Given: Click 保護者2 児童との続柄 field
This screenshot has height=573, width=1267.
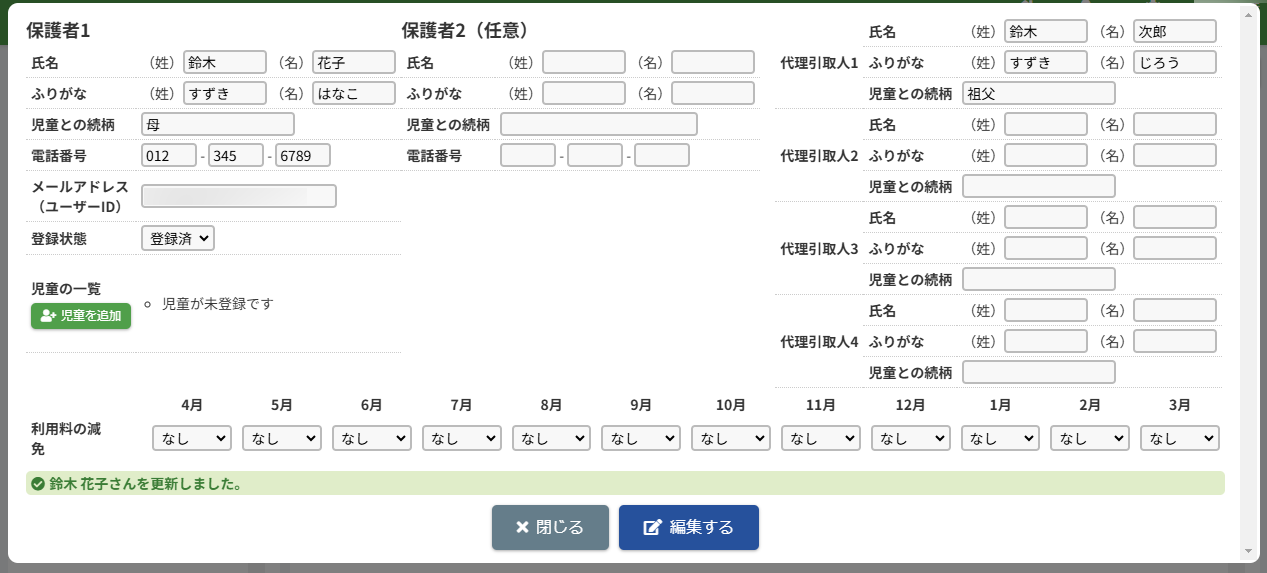Looking at the screenshot, I should click(598, 124).
